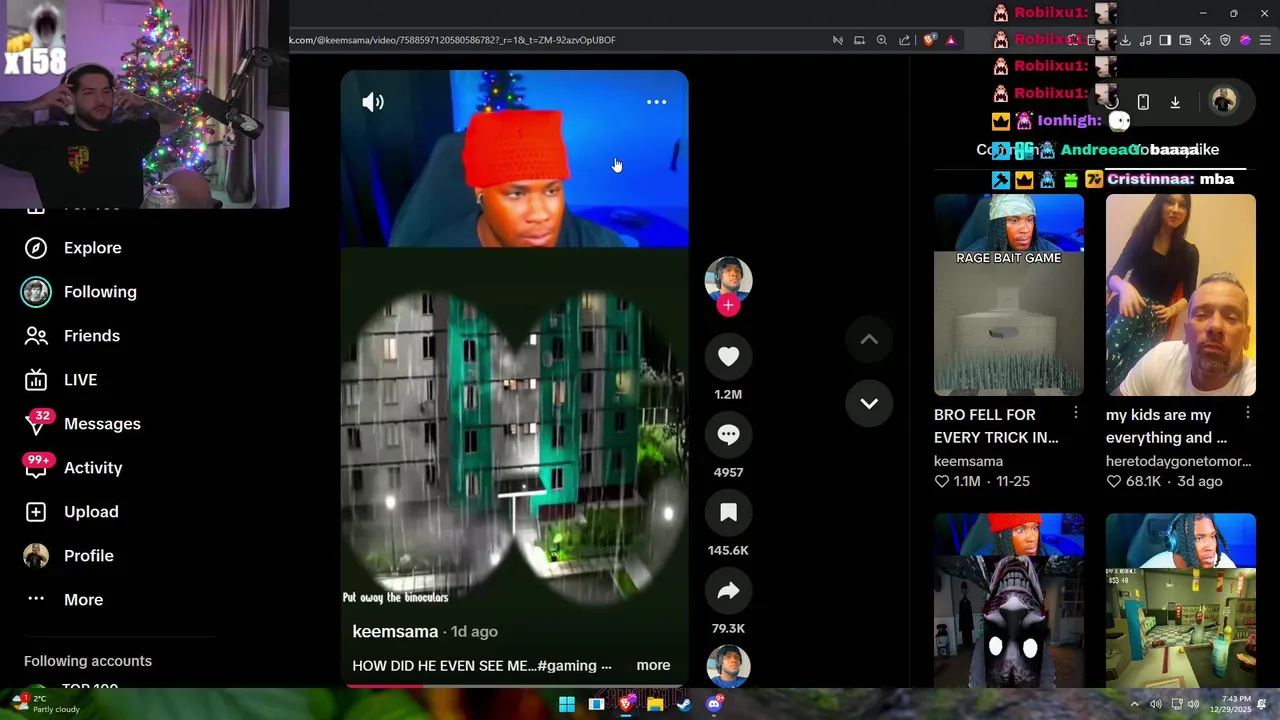Click the browser address bar URL

pyautogui.click(x=452, y=40)
